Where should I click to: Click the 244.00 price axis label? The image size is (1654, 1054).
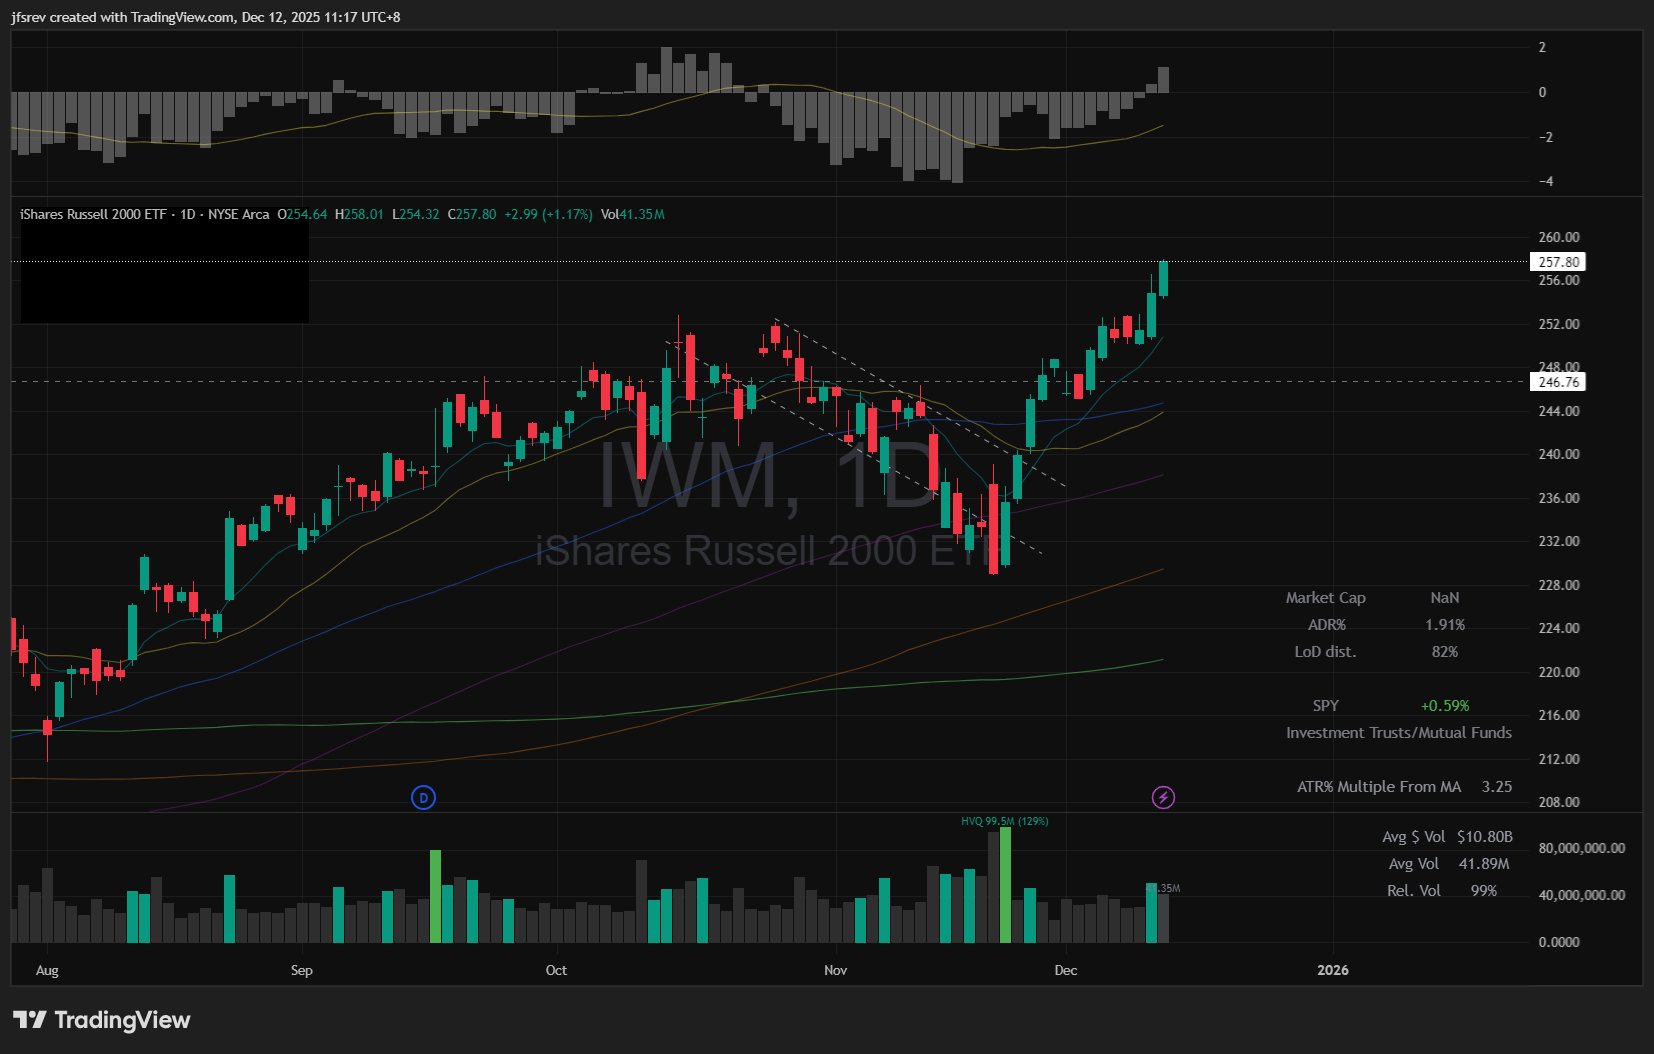[x=1558, y=411]
